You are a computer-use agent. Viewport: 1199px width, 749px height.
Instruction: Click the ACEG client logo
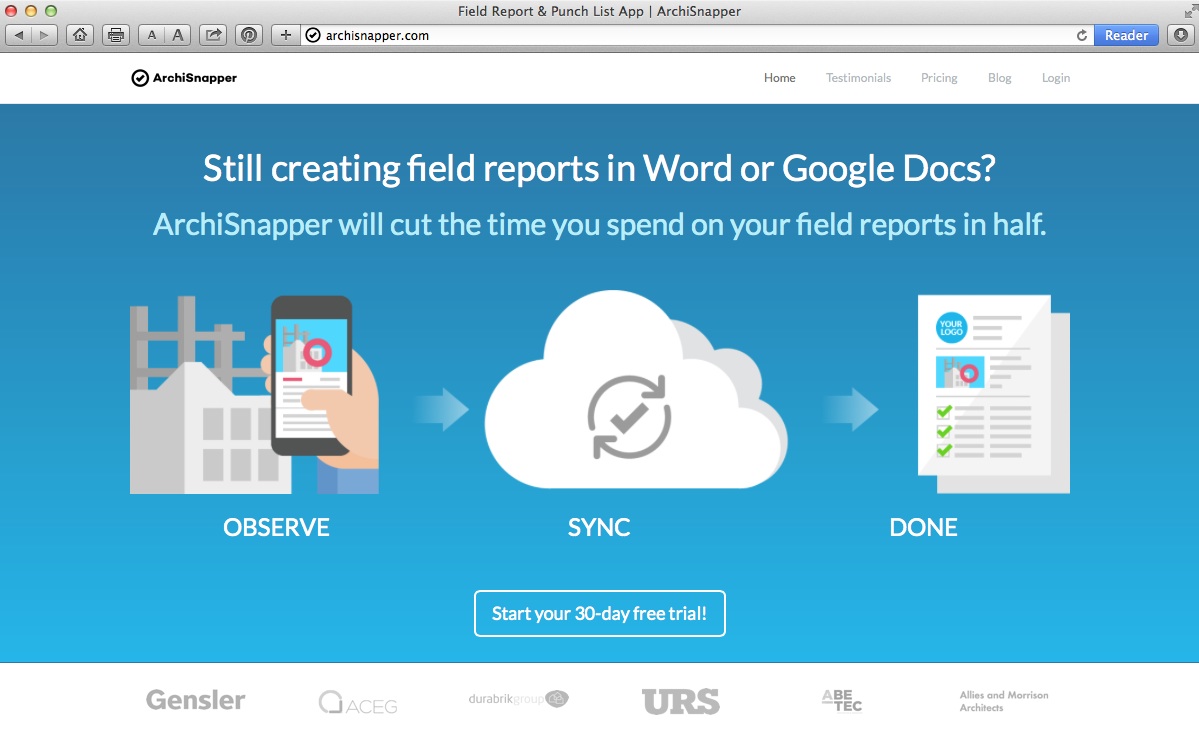358,702
